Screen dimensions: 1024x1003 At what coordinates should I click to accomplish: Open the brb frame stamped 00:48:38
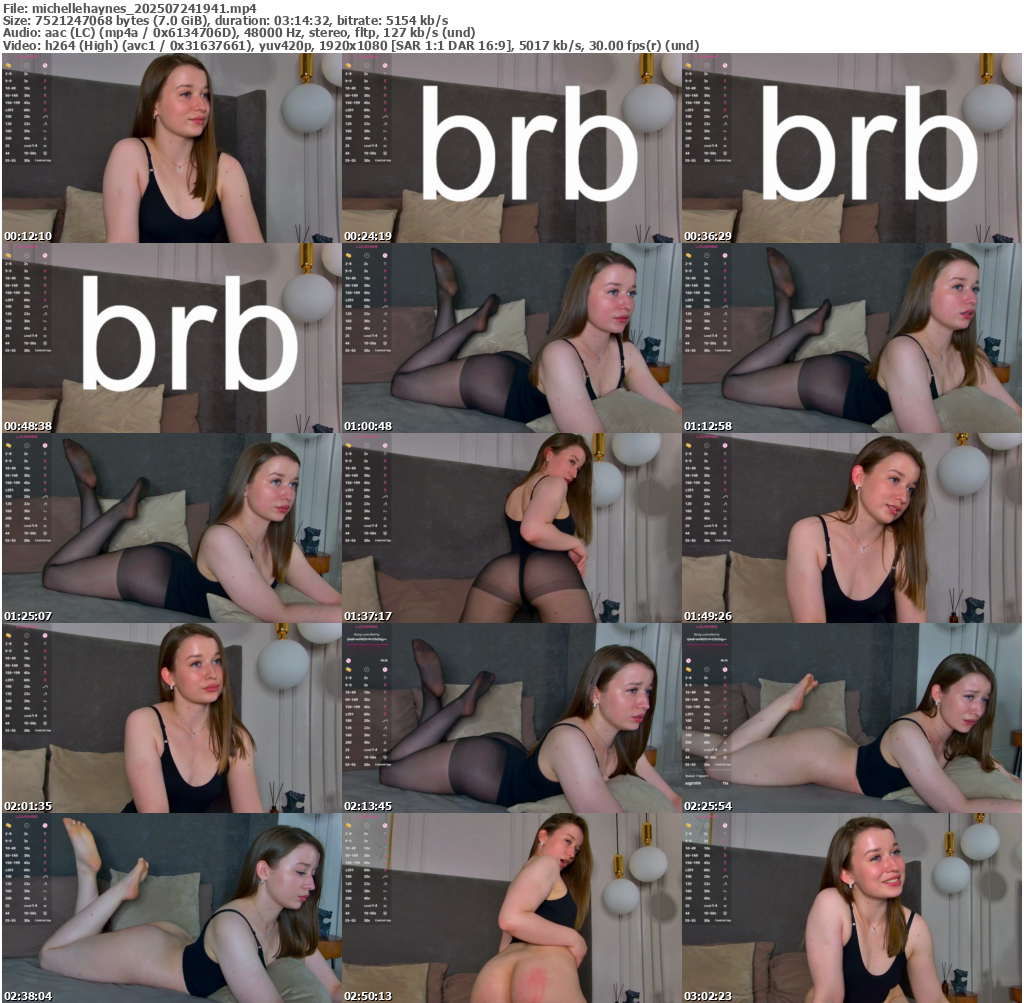171,338
